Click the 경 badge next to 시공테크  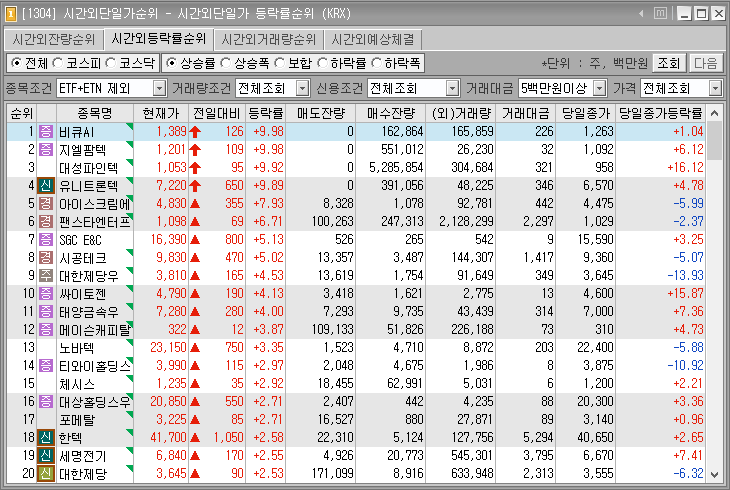pos(46,258)
